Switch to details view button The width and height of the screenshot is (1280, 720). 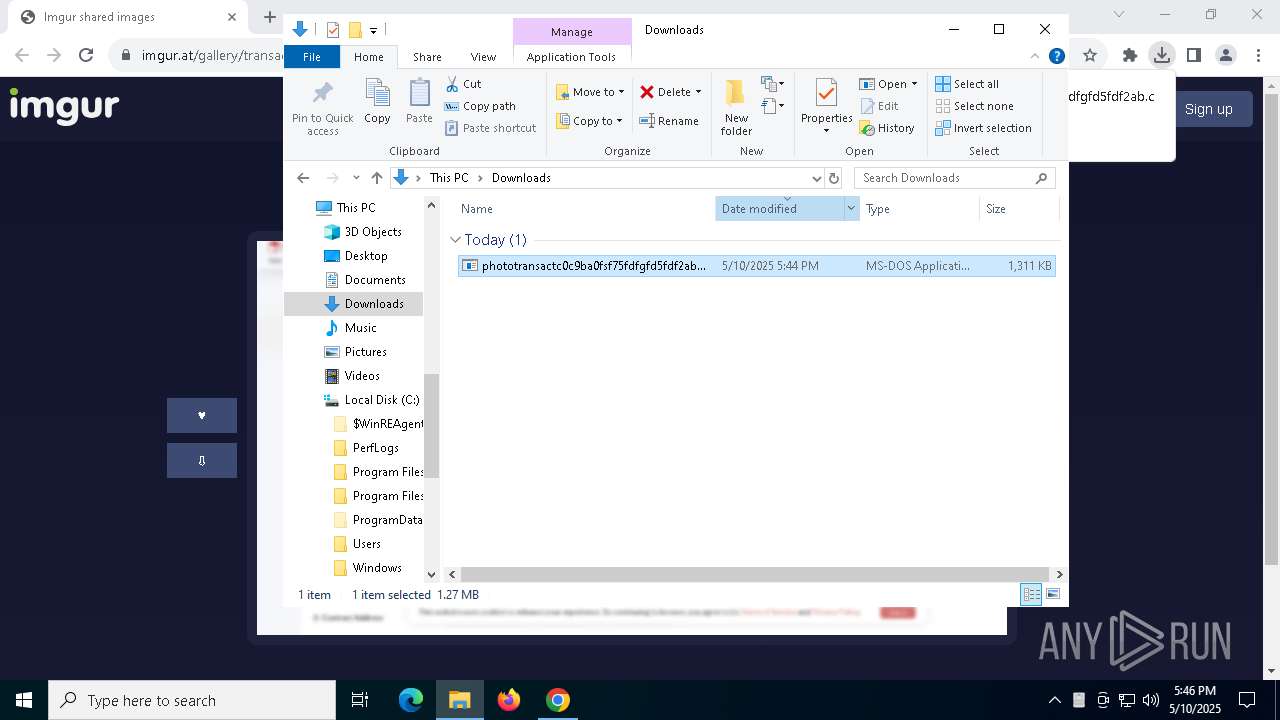1031,594
